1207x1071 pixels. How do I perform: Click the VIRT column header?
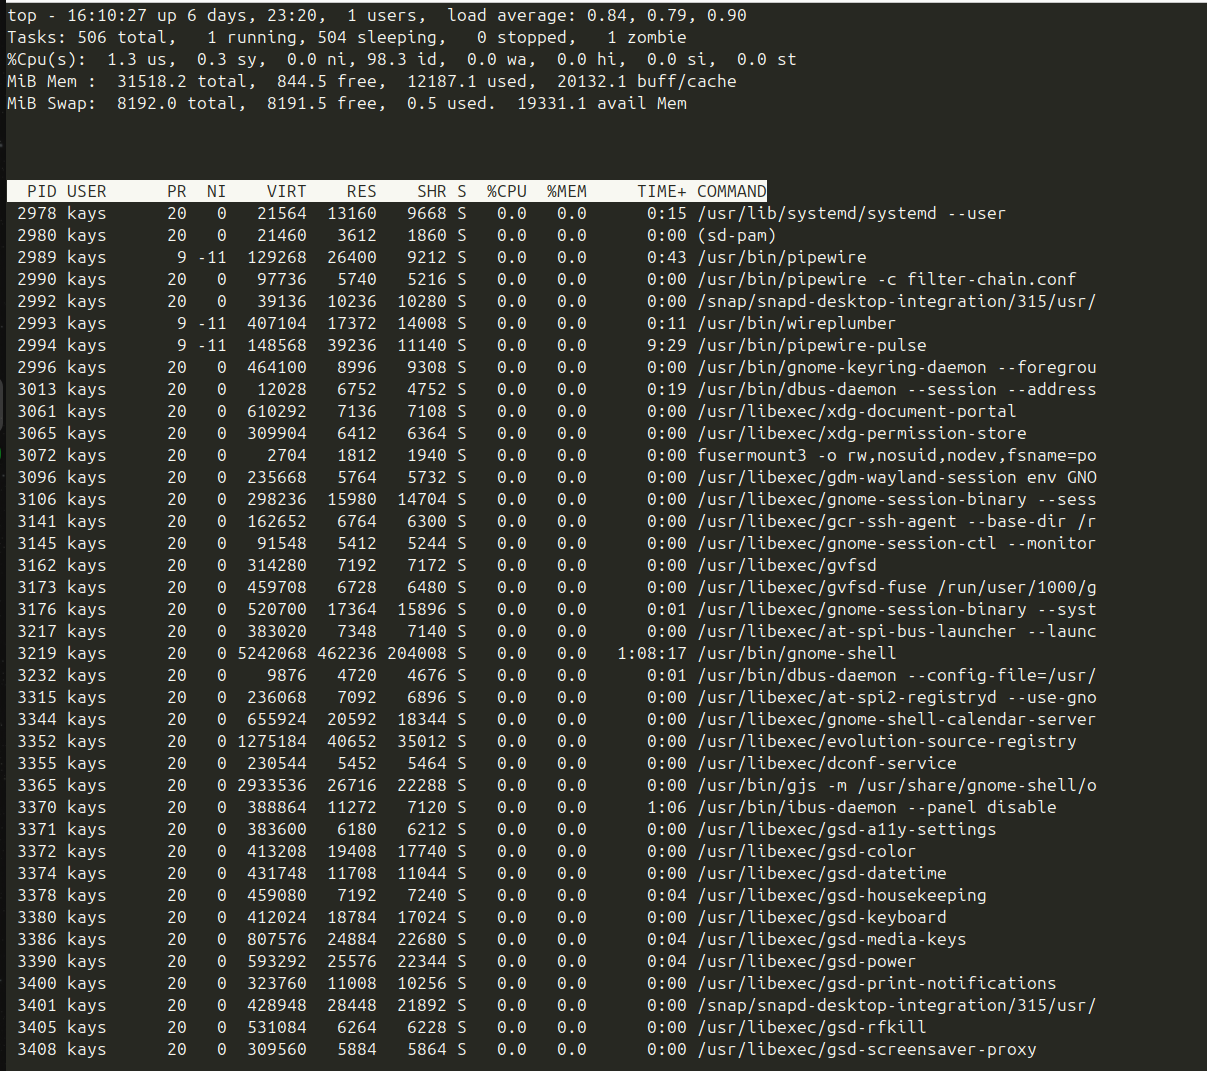point(285,191)
